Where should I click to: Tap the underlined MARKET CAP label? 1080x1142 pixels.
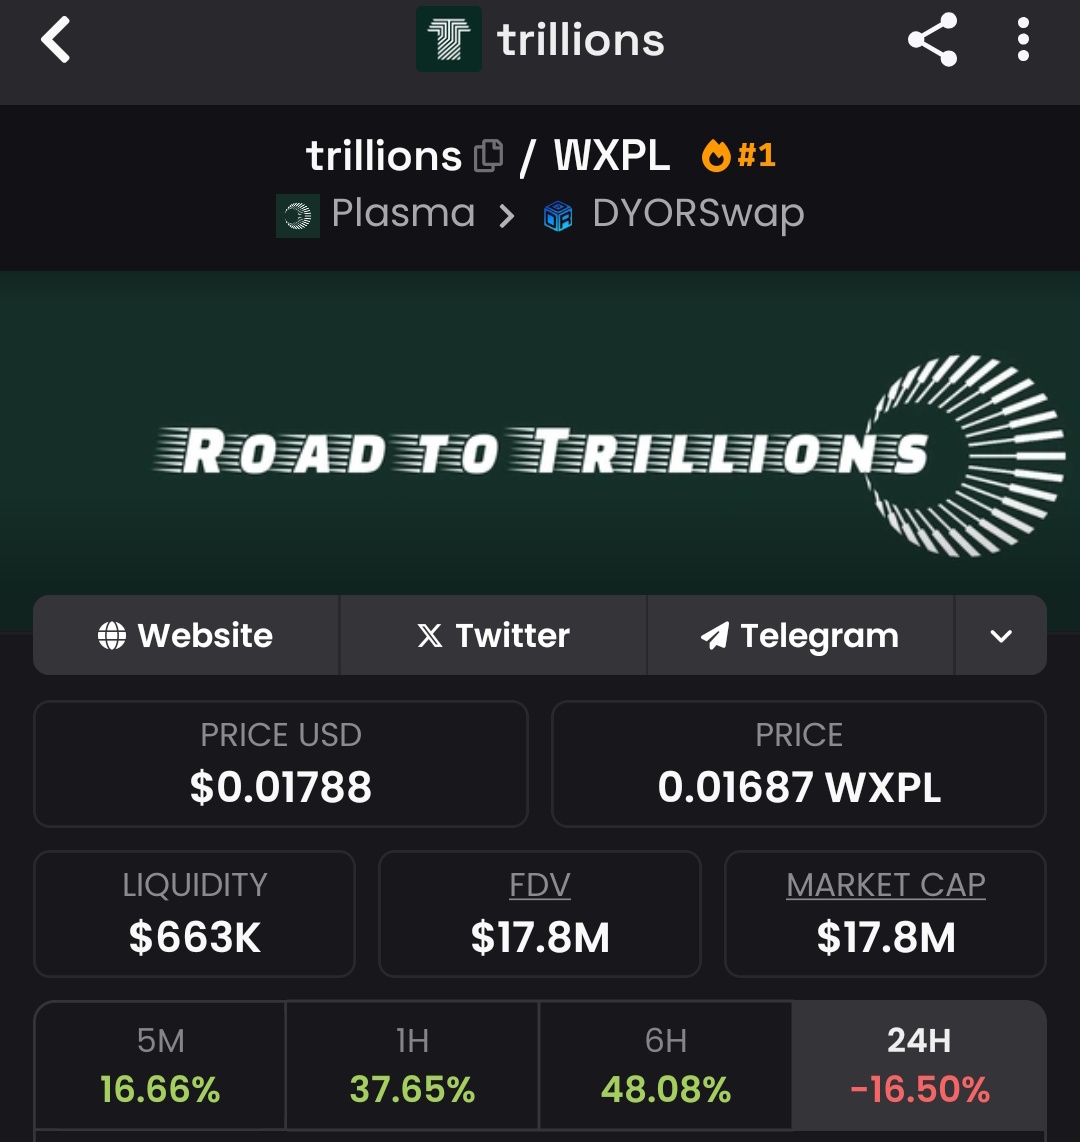(885, 885)
